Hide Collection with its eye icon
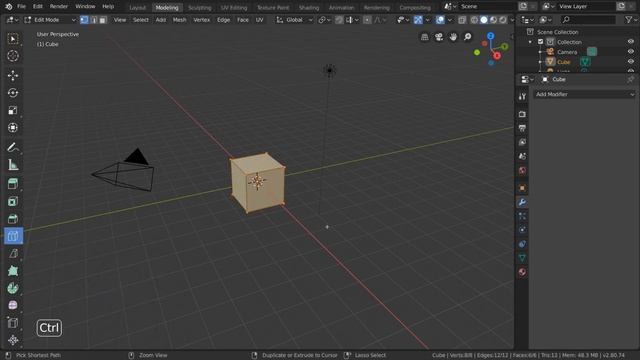 coord(631,42)
